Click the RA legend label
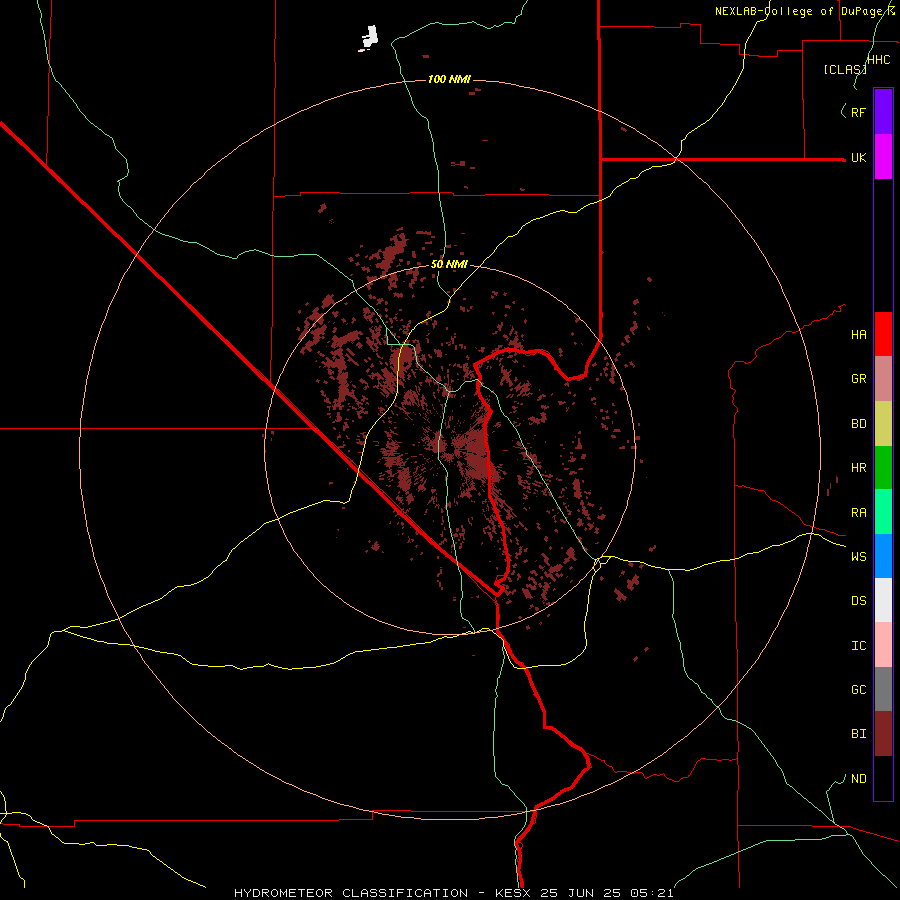The height and width of the screenshot is (900, 900). [x=859, y=513]
